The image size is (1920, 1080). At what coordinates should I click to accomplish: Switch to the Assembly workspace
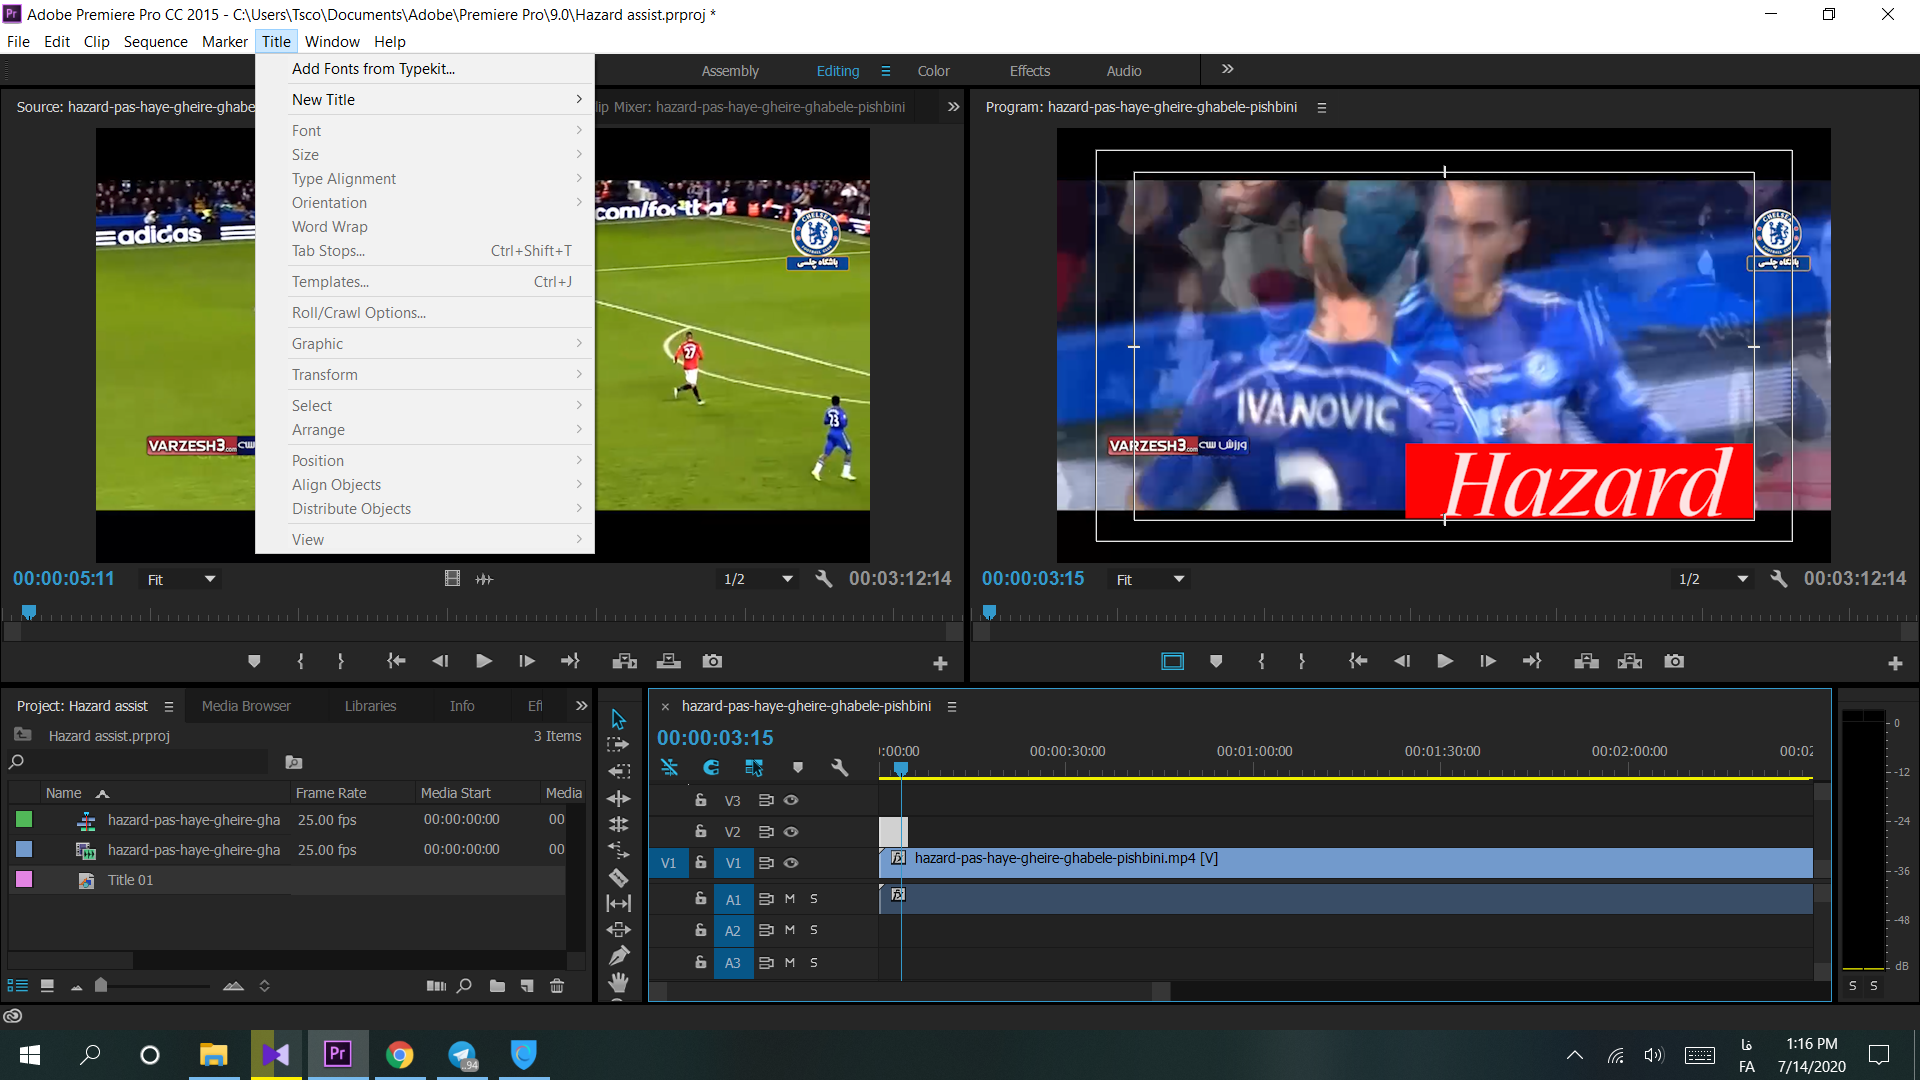tap(730, 70)
